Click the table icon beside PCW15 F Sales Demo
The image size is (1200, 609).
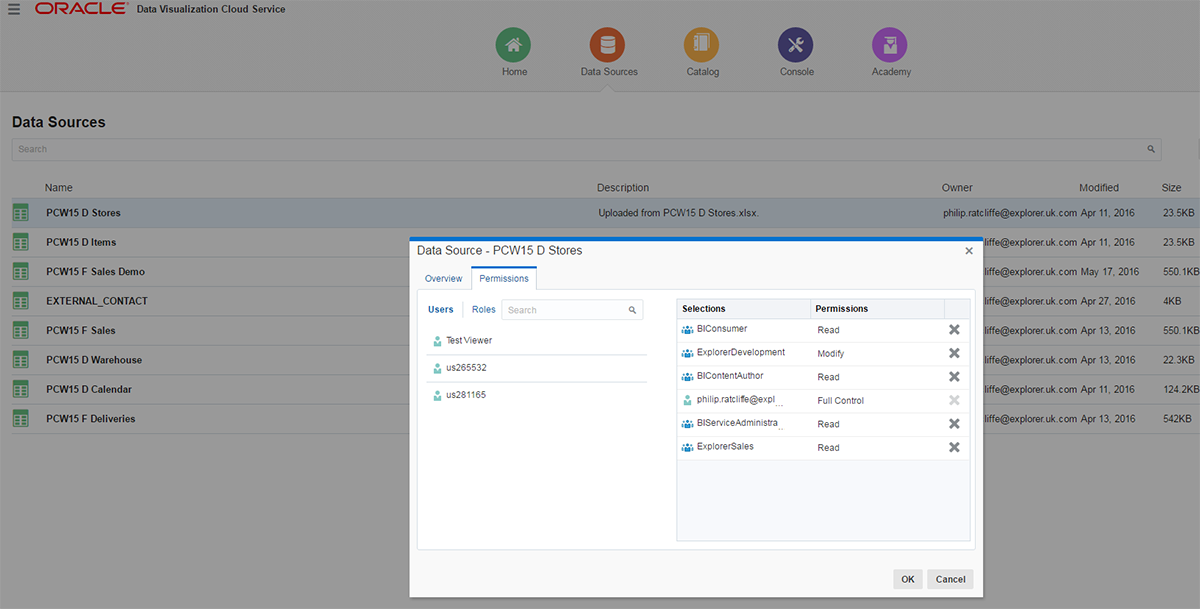point(21,272)
